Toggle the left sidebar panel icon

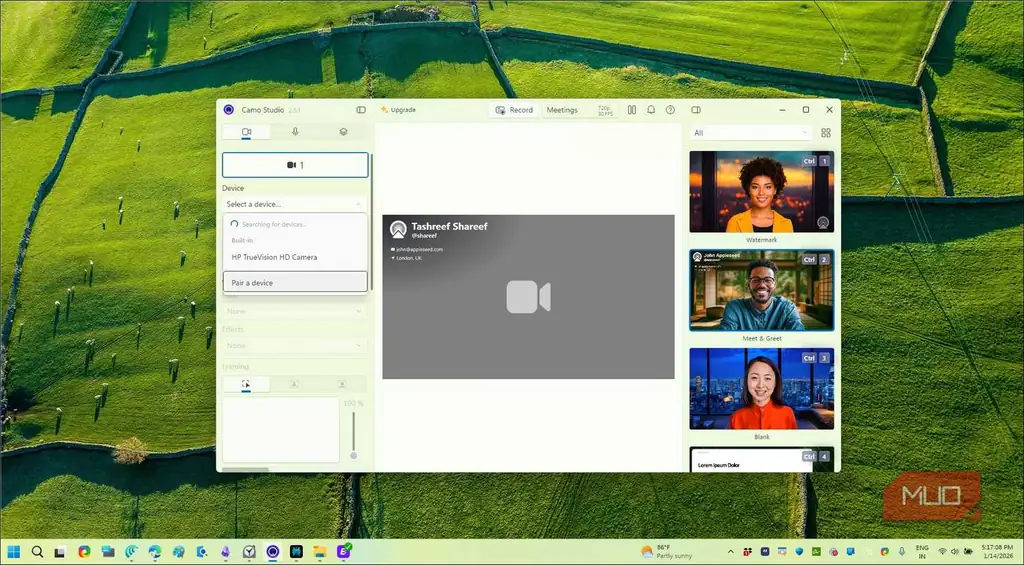tap(360, 110)
